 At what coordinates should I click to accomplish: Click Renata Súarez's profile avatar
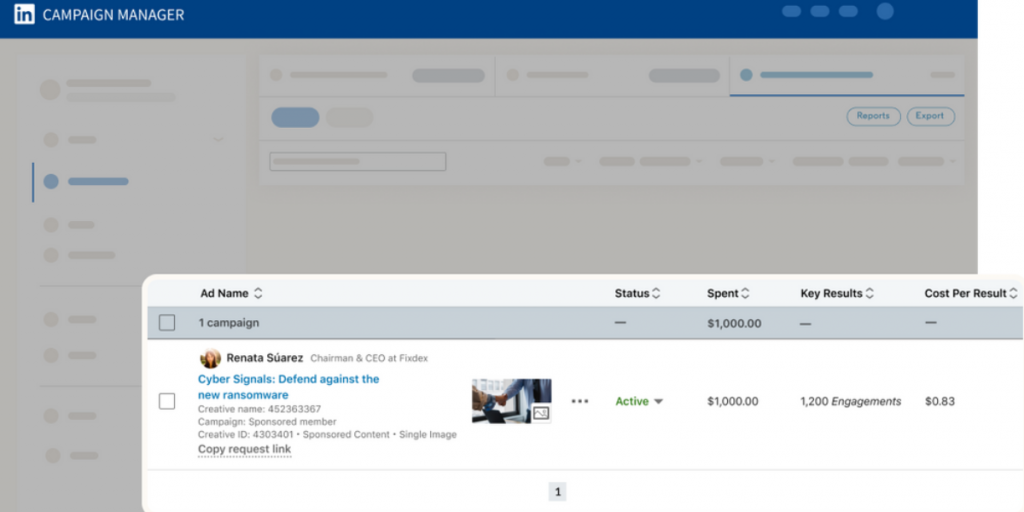211,358
